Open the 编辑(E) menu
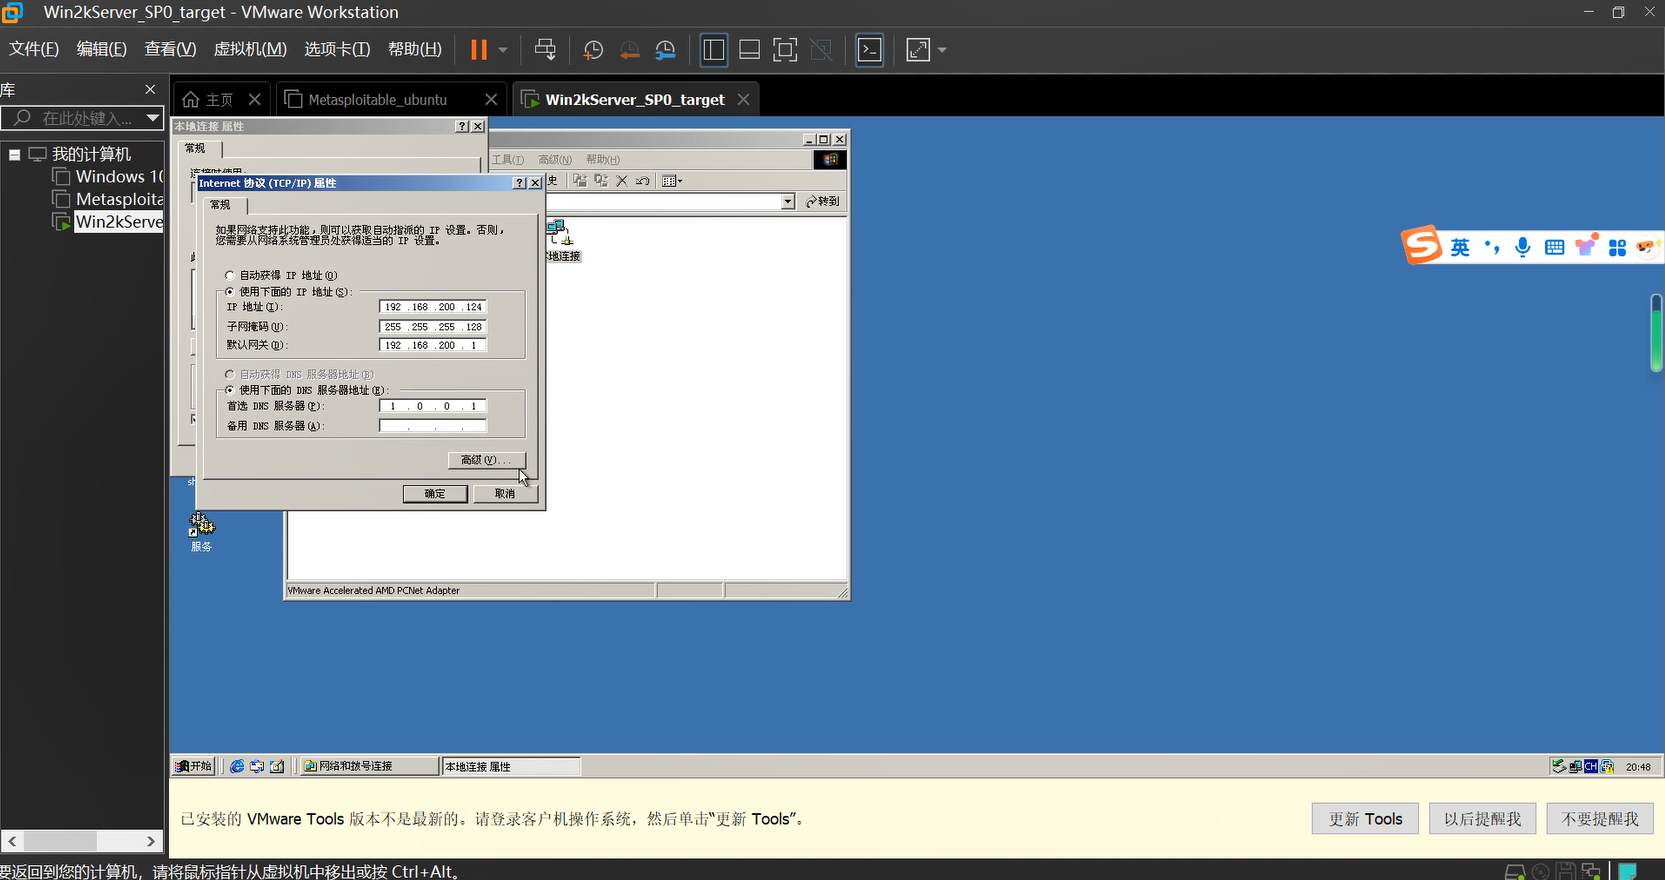Screen dimensions: 1665x880 [102, 49]
